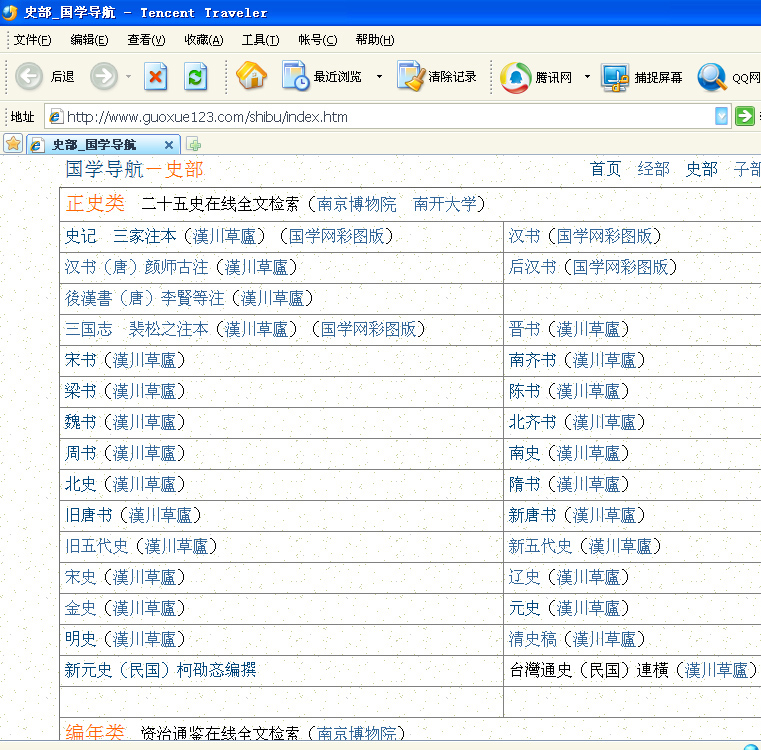Open the 元史（漢川草廬） link
761x750 pixels.
point(569,608)
